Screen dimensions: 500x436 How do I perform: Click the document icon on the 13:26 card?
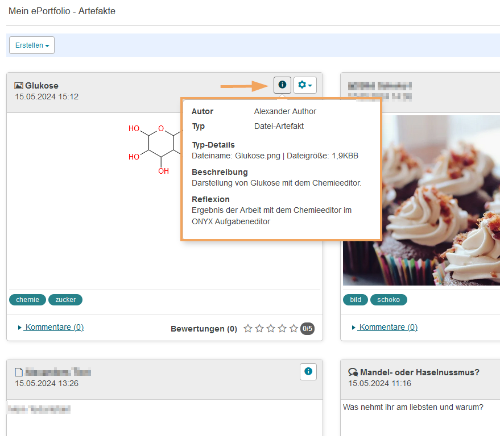point(19,372)
